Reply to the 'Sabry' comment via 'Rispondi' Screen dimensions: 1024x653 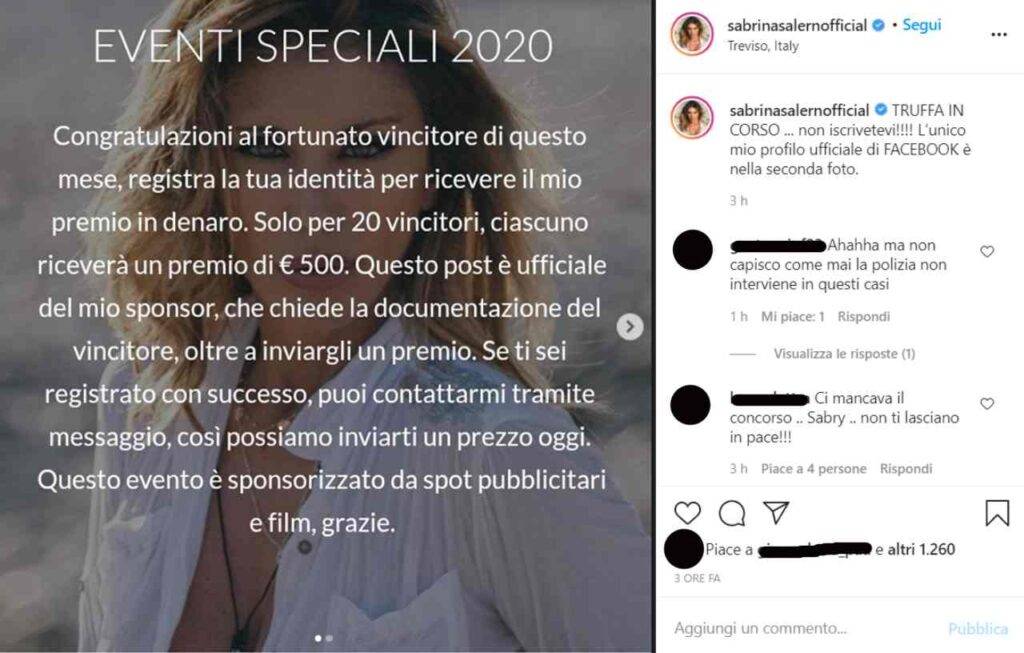(x=906, y=469)
